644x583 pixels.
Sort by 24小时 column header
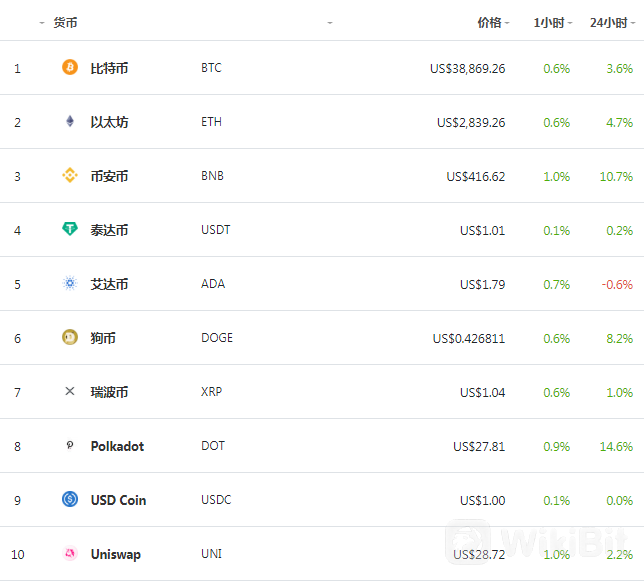click(610, 22)
